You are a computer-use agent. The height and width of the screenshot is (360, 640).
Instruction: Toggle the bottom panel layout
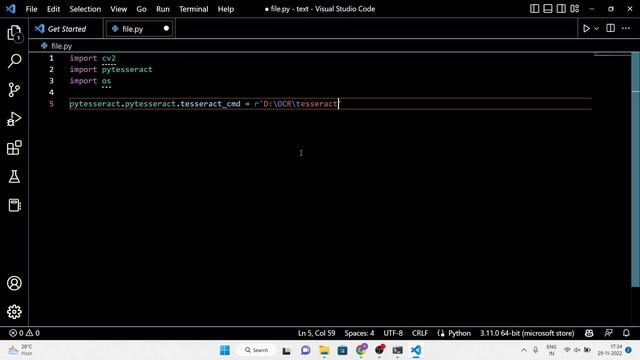click(x=548, y=9)
